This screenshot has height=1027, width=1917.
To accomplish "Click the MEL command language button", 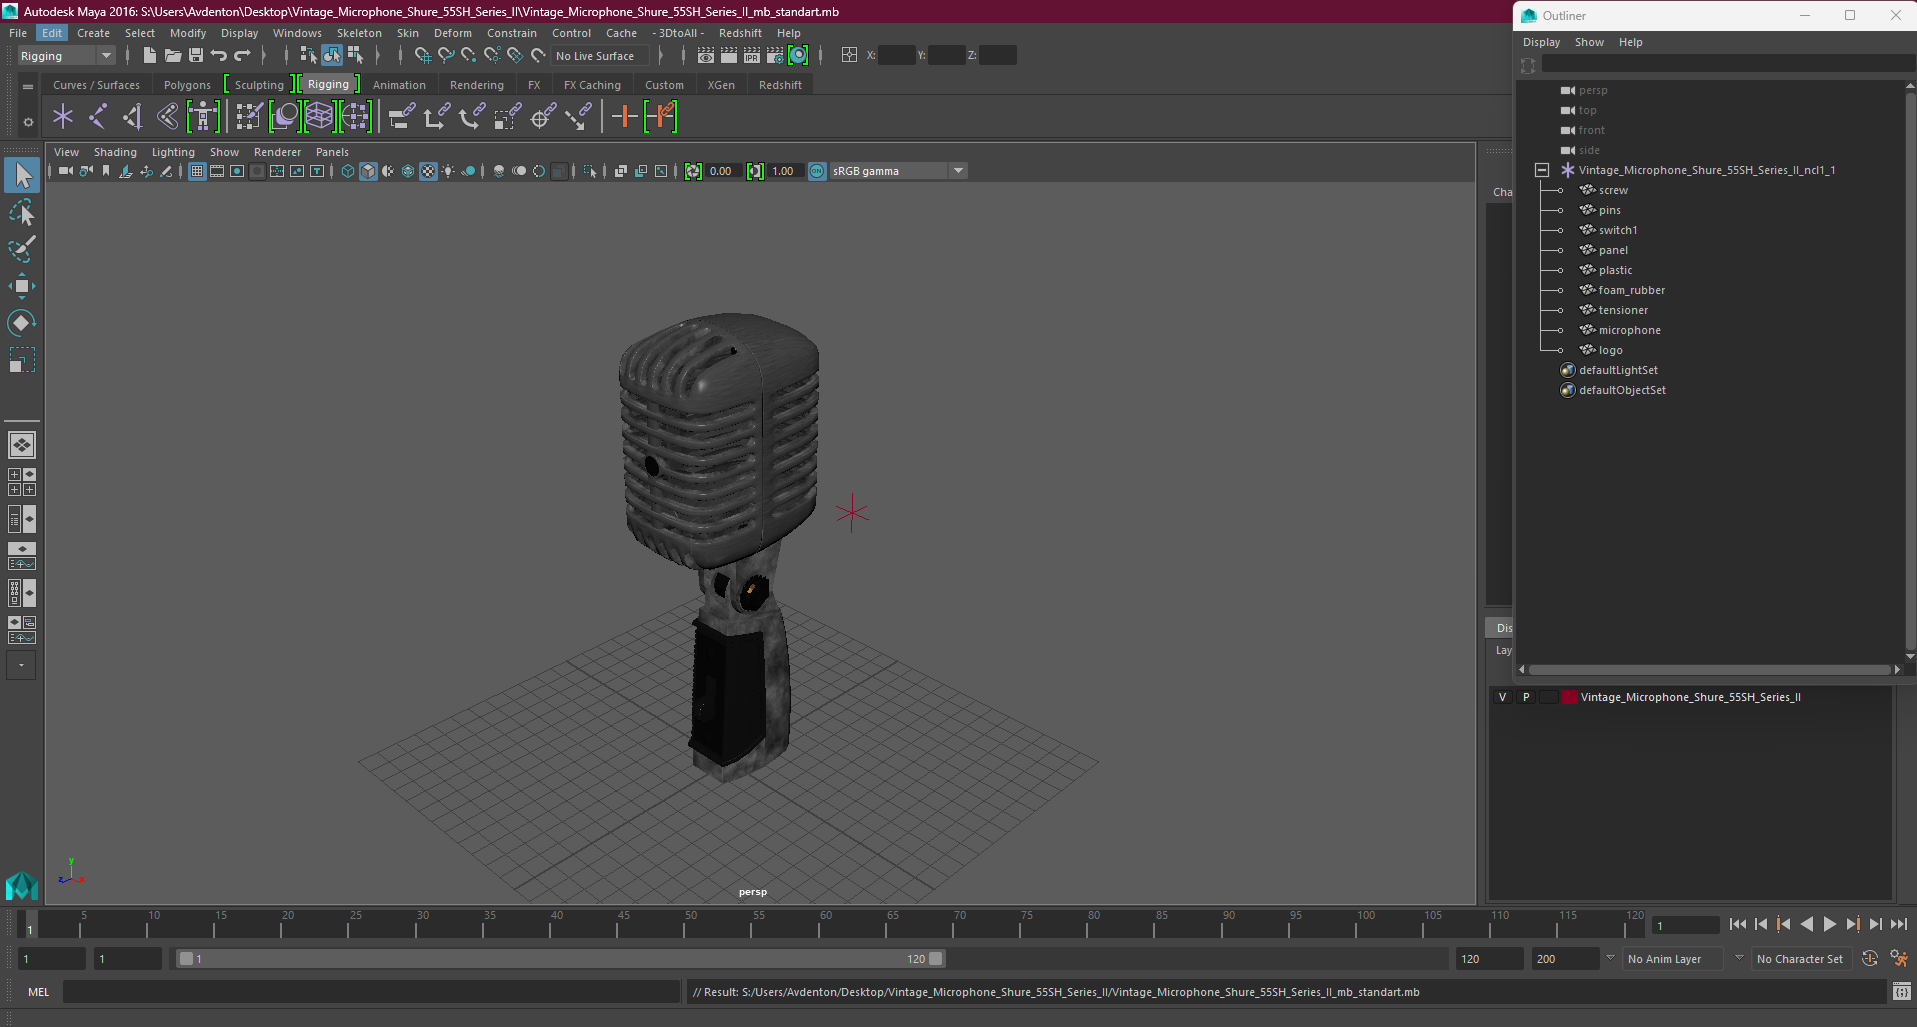I will click(x=38, y=992).
